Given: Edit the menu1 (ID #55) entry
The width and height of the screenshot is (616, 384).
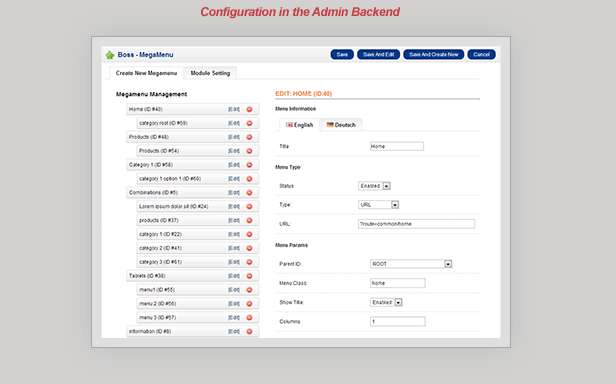Looking at the screenshot, I should (x=234, y=290).
